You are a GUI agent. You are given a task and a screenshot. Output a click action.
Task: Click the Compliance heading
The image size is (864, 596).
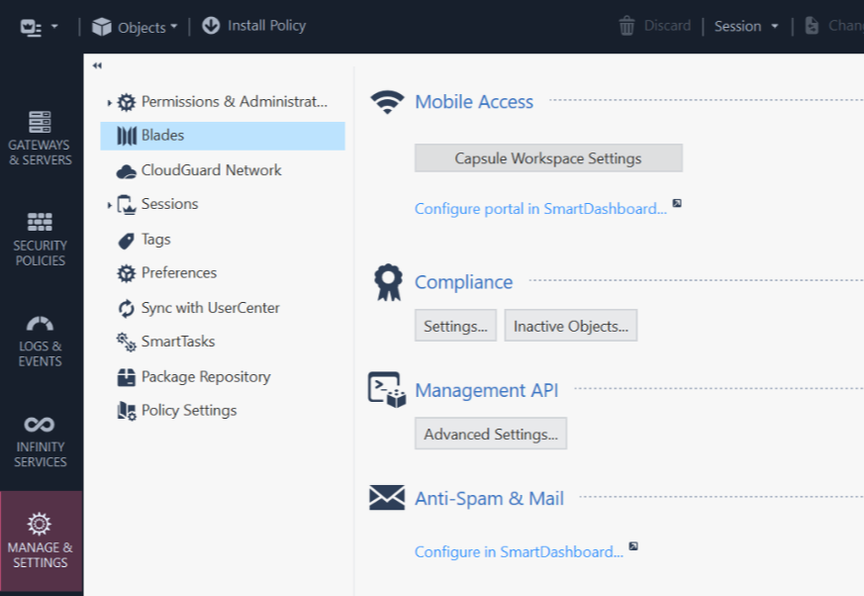click(x=463, y=282)
